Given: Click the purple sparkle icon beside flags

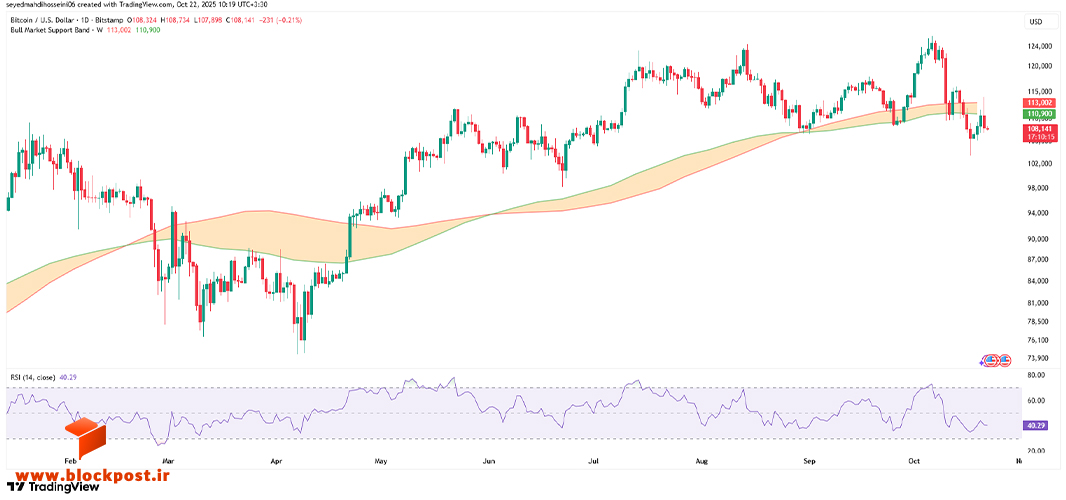Looking at the screenshot, I should [x=982, y=362].
